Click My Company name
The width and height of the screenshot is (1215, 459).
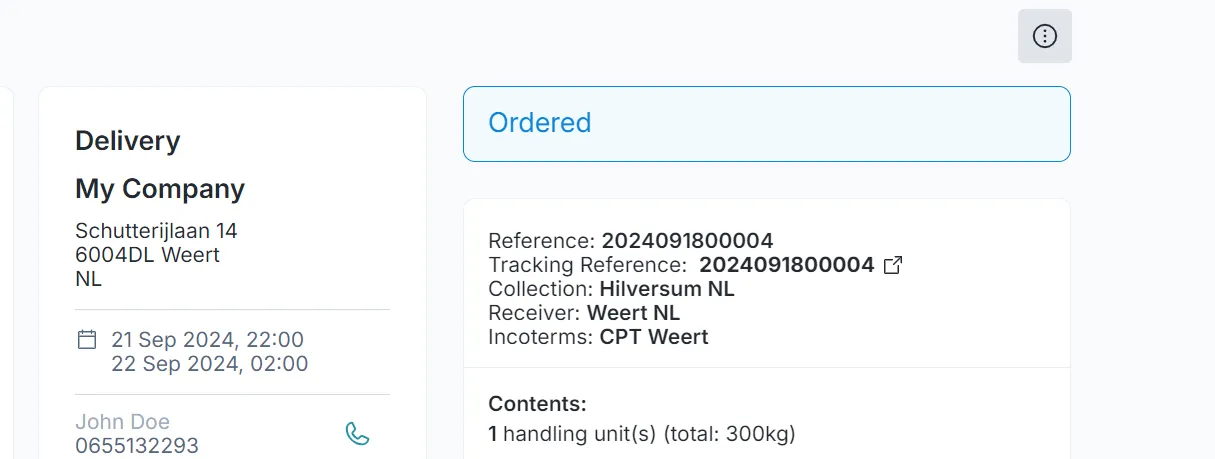[160, 189]
